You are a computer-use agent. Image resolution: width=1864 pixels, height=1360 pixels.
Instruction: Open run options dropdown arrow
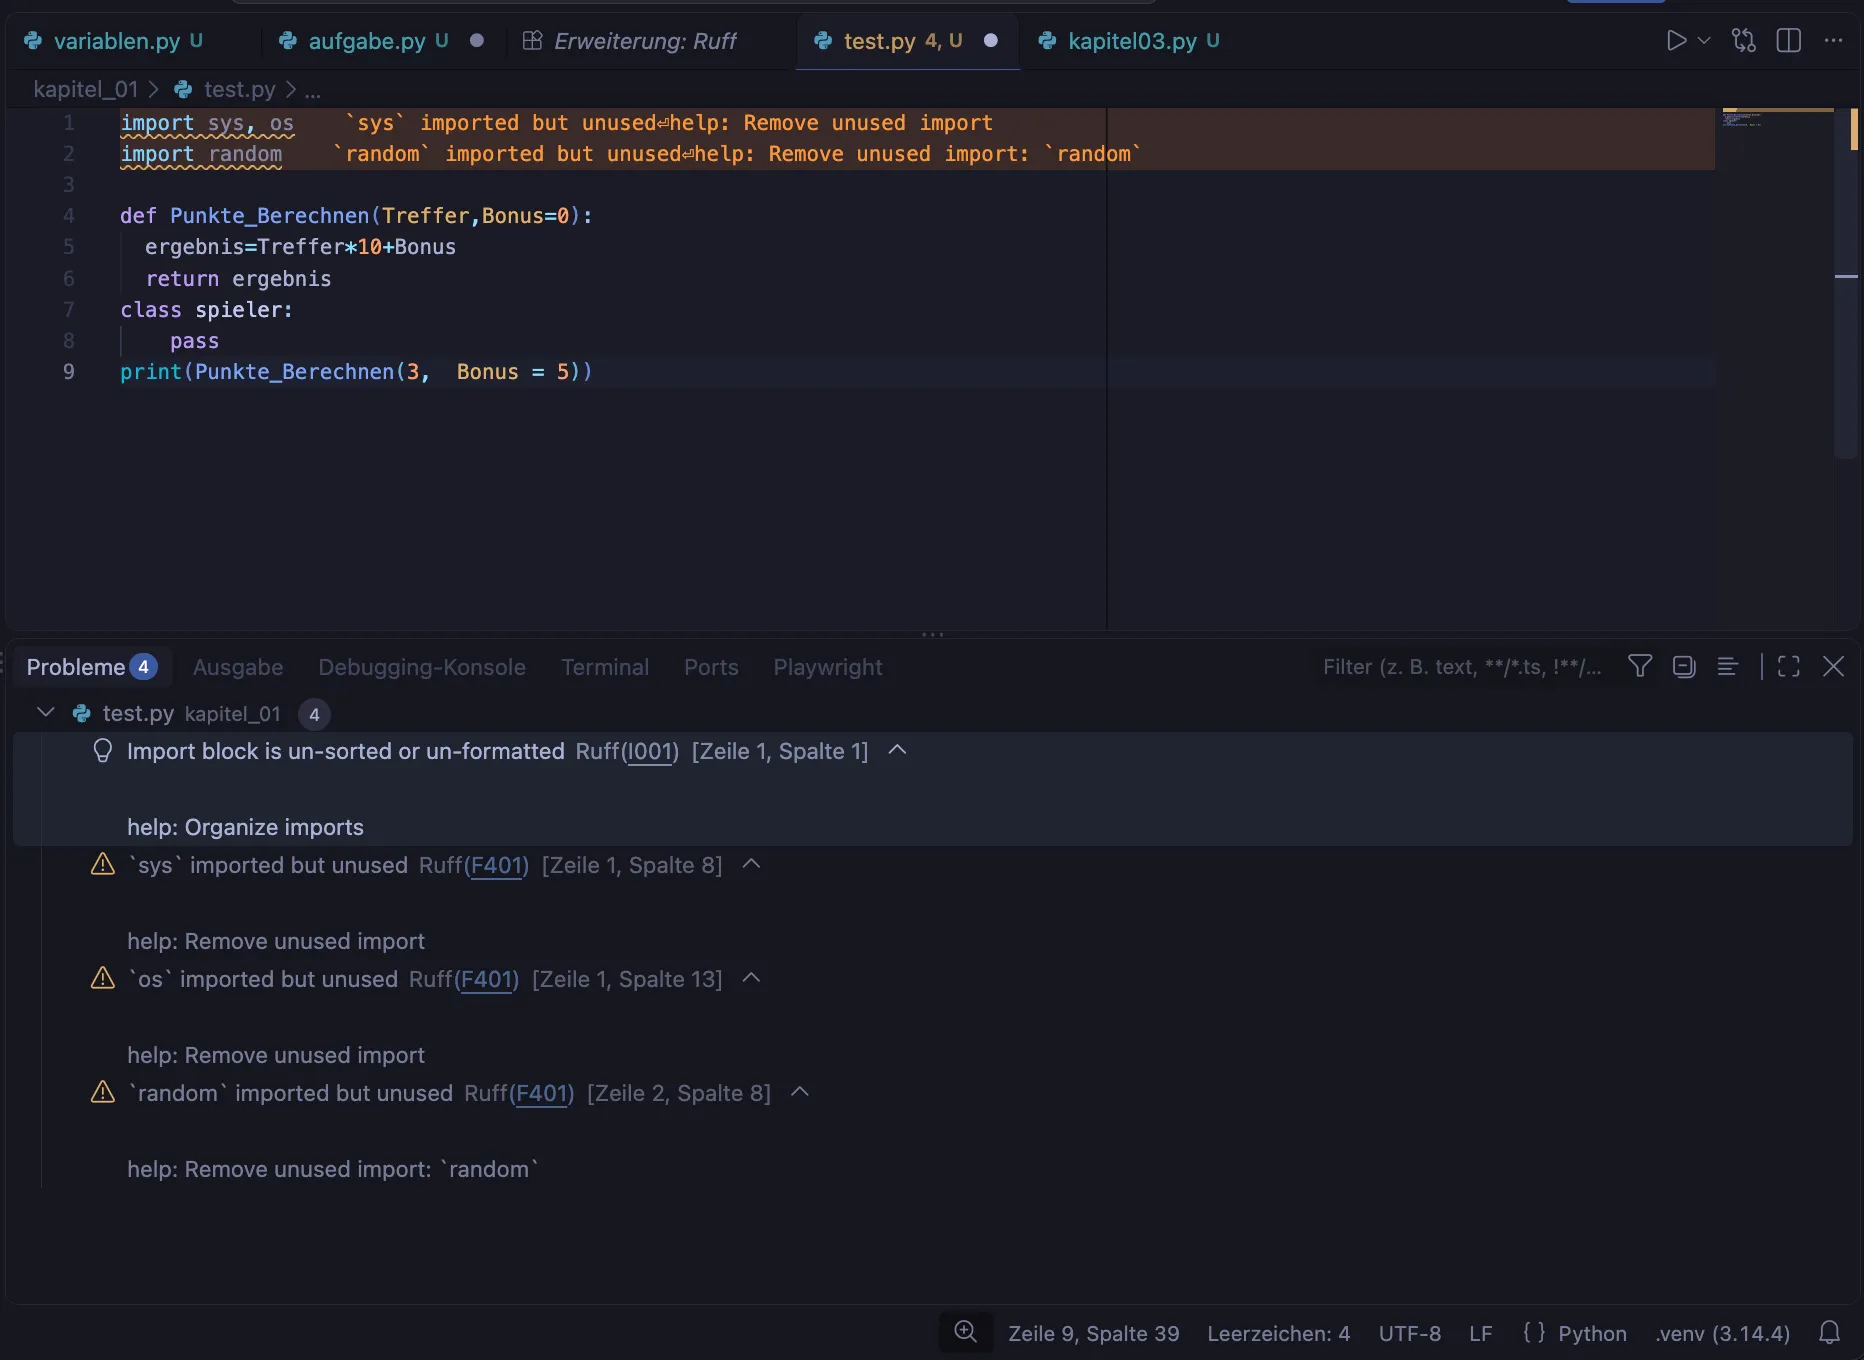pyautogui.click(x=1705, y=41)
